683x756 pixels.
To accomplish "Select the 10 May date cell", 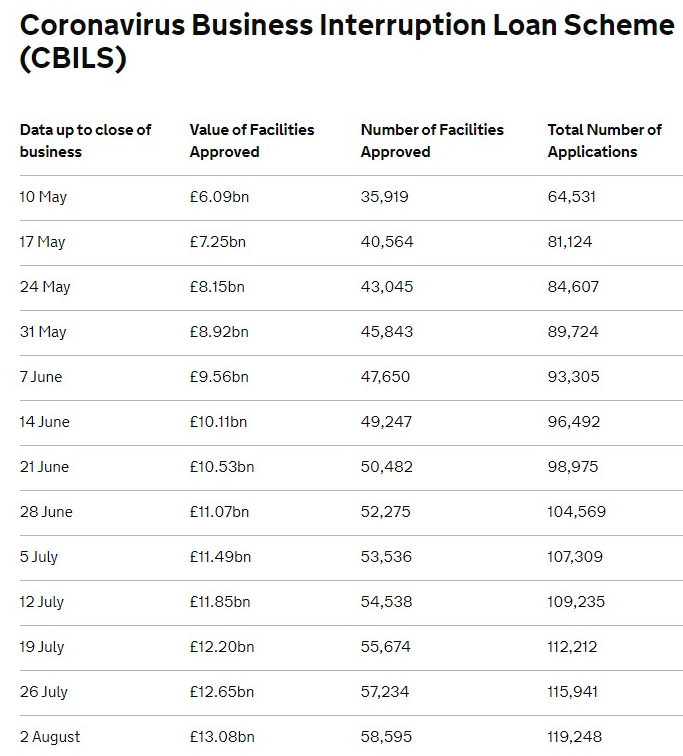I will pos(43,197).
